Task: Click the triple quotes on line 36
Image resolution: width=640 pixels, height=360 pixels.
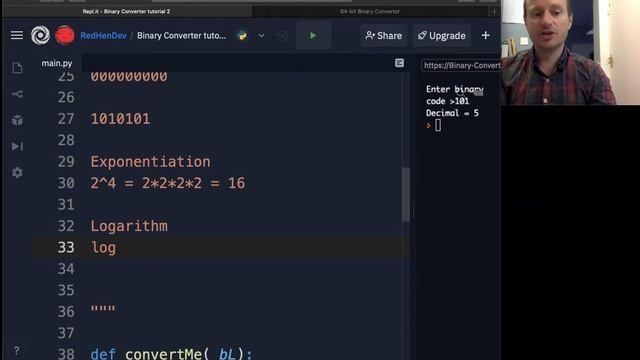Action: (103, 309)
